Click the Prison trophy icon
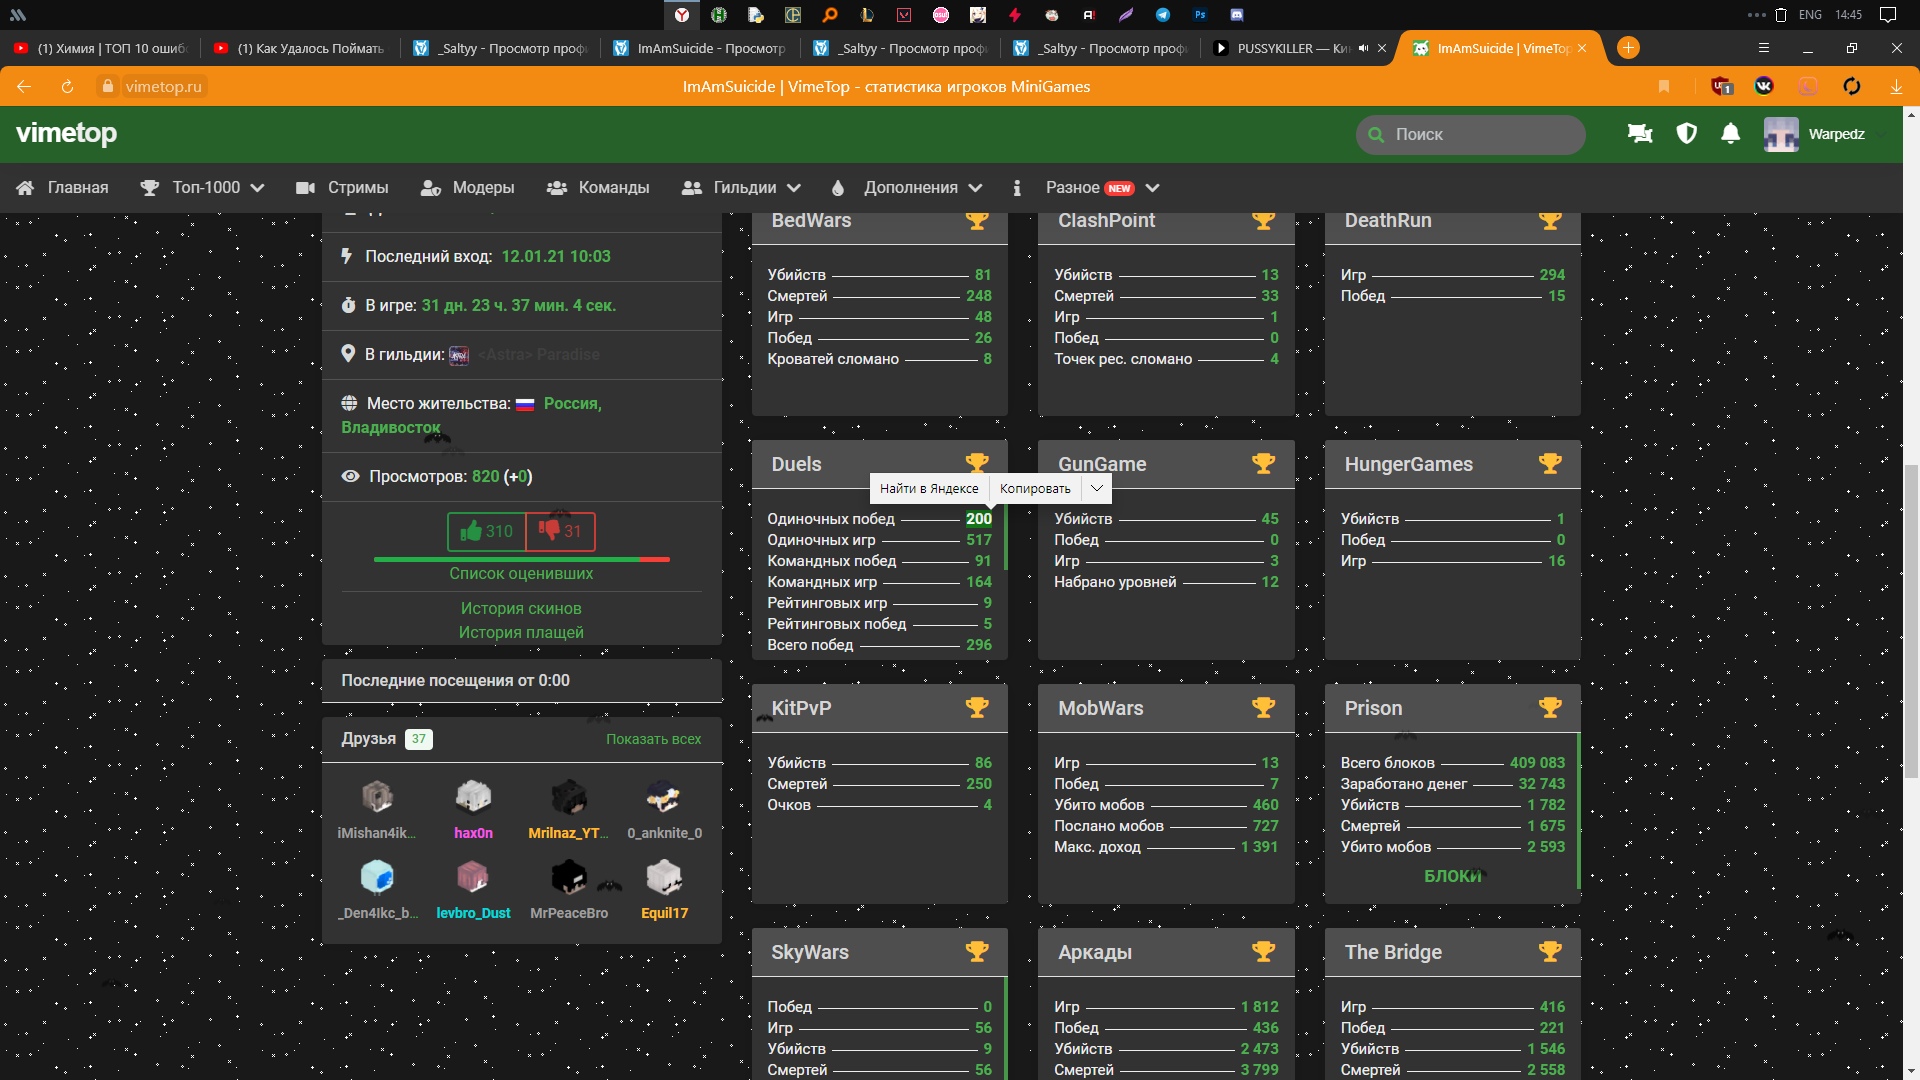Viewport: 1920px width, 1080px height. [x=1550, y=707]
